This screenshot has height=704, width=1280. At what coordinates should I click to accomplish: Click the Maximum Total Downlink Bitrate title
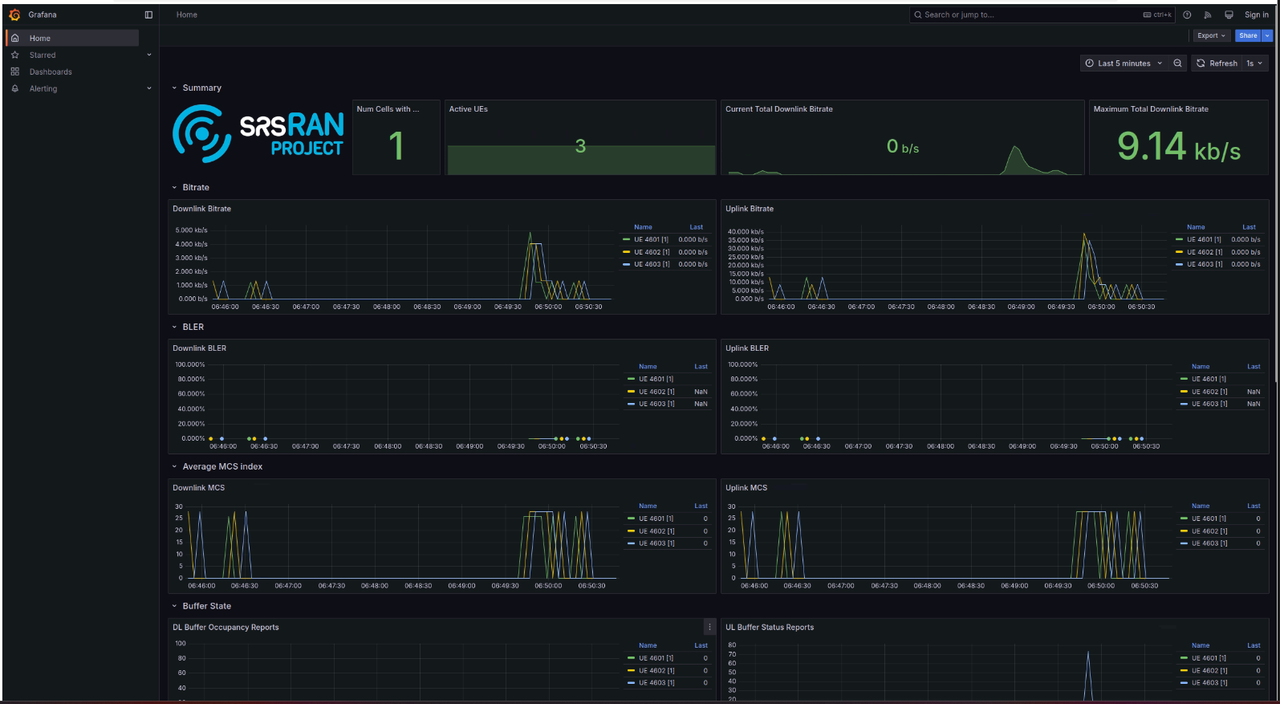click(x=1151, y=109)
